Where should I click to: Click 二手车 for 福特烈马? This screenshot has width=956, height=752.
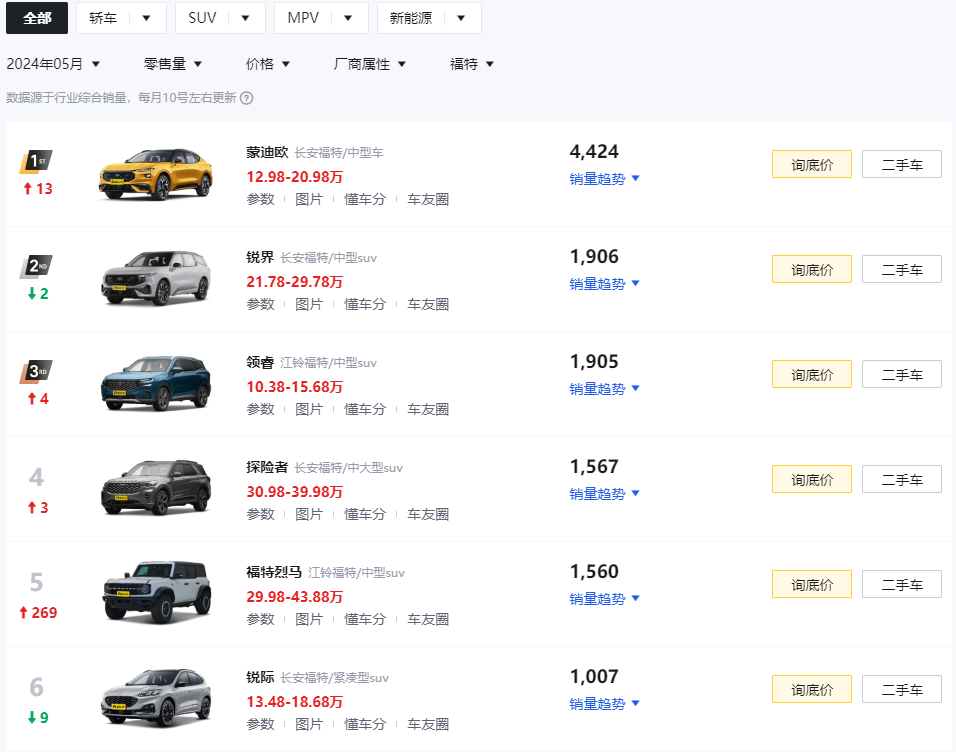(902, 584)
